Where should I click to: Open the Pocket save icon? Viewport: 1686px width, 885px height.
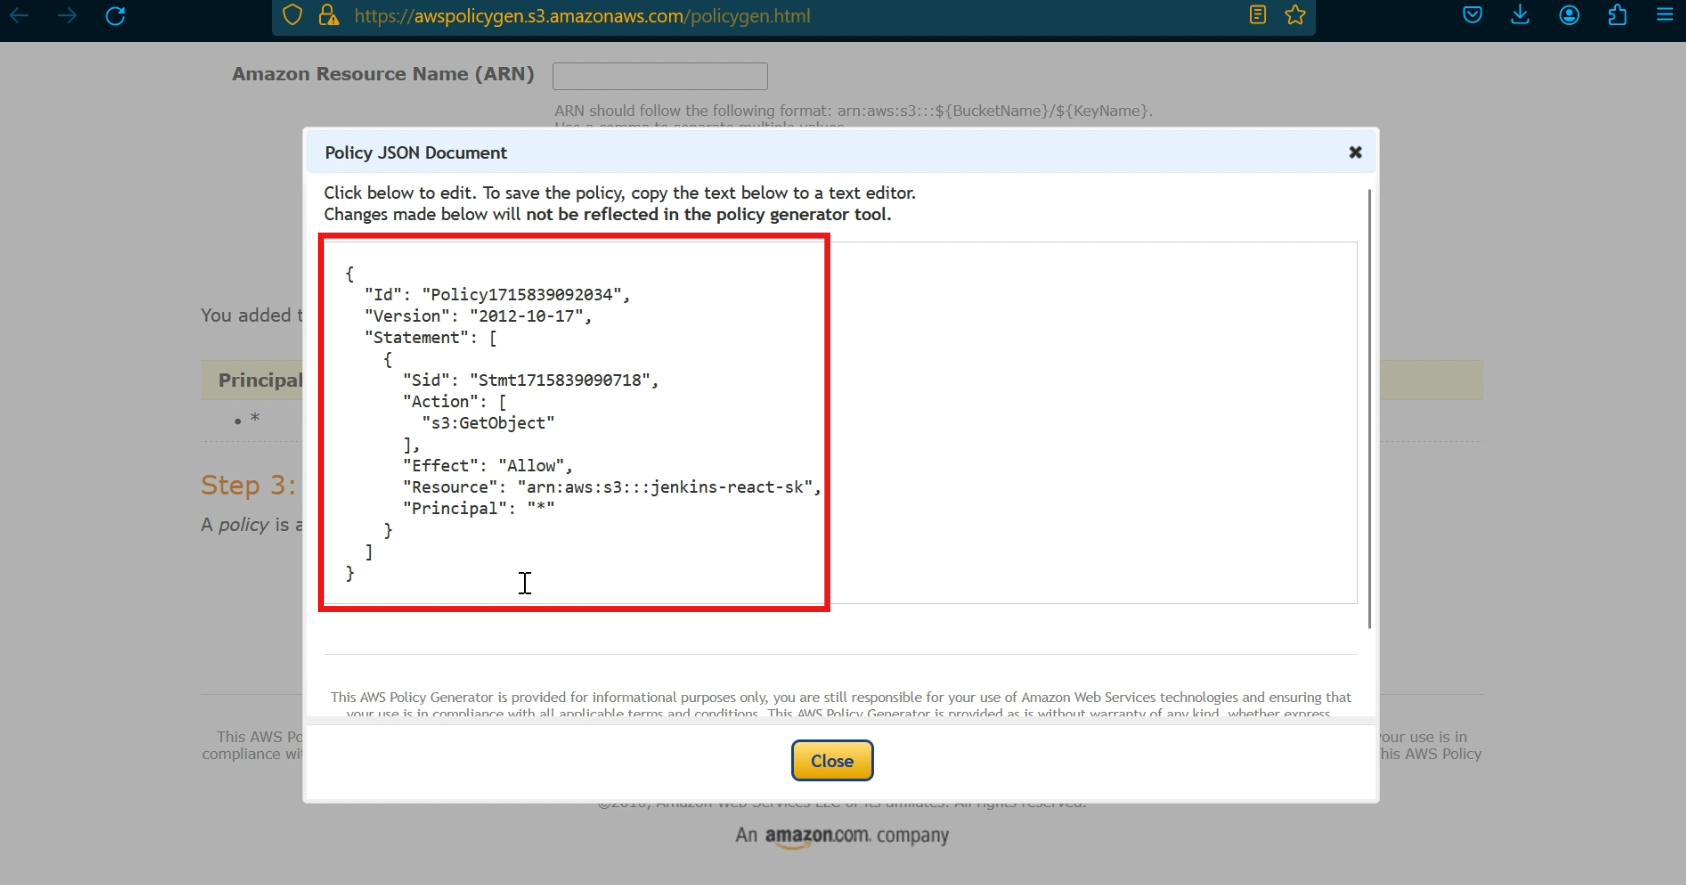click(x=1472, y=15)
